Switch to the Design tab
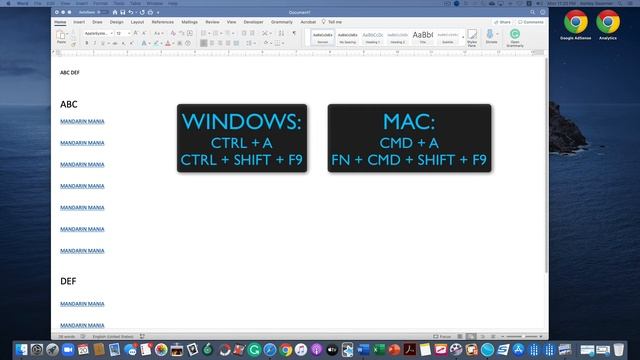Image resolution: width=640 pixels, height=360 pixels. click(116, 22)
